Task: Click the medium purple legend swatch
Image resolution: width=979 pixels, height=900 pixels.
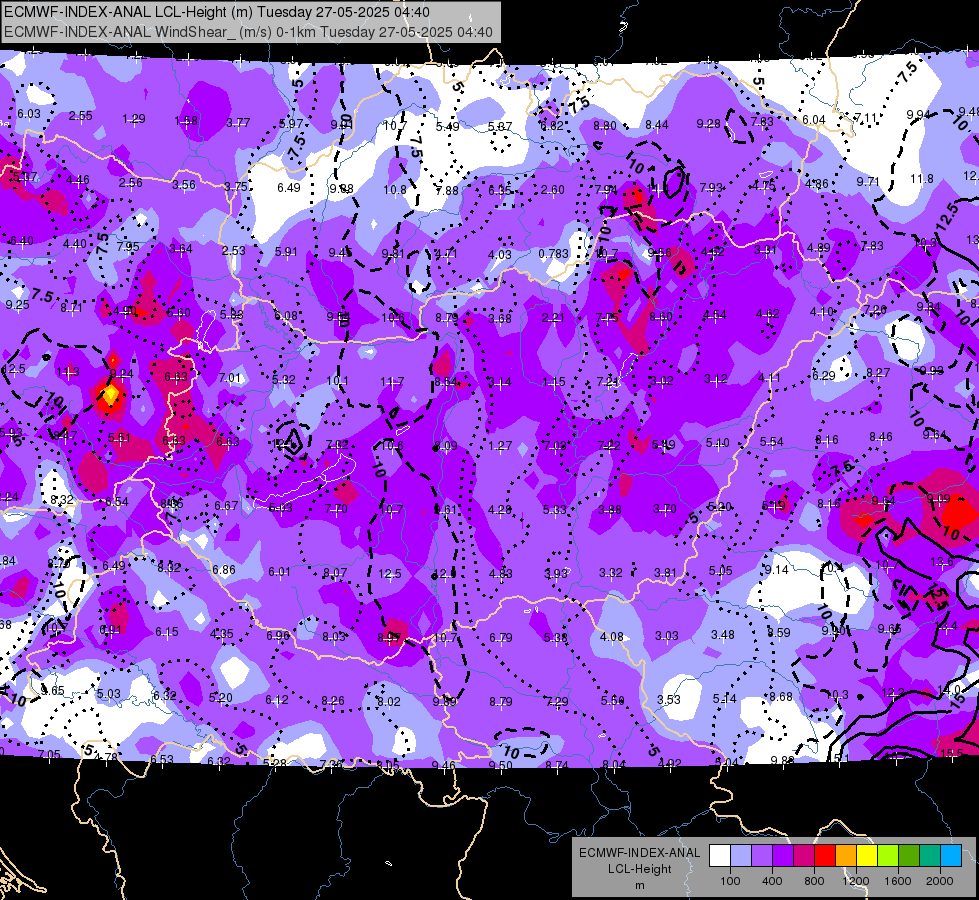Action: point(762,856)
